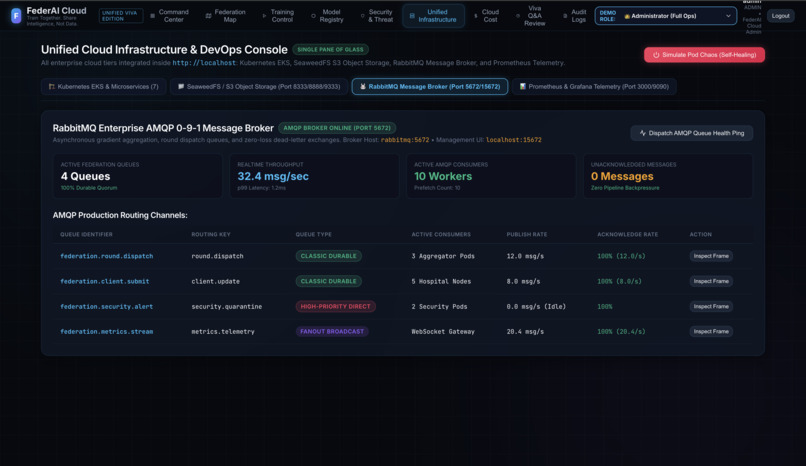The image size is (806, 466).
Task: Switch to Prometheus & Grafana Telemetry tab
Action: [x=594, y=87]
